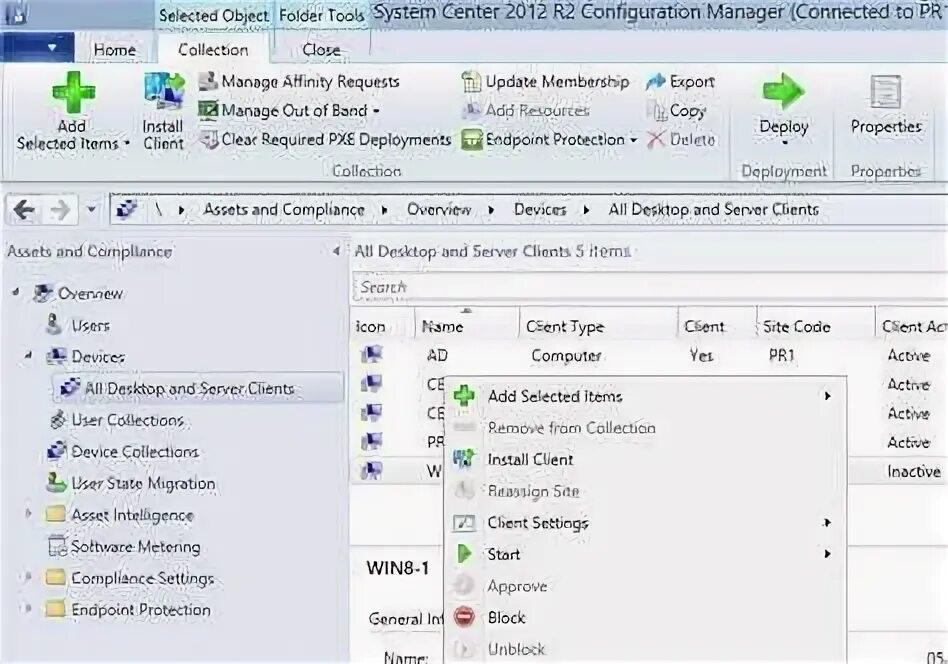Click the Add Selected Items ribbon icon
The height and width of the screenshot is (664, 948).
coord(73,92)
